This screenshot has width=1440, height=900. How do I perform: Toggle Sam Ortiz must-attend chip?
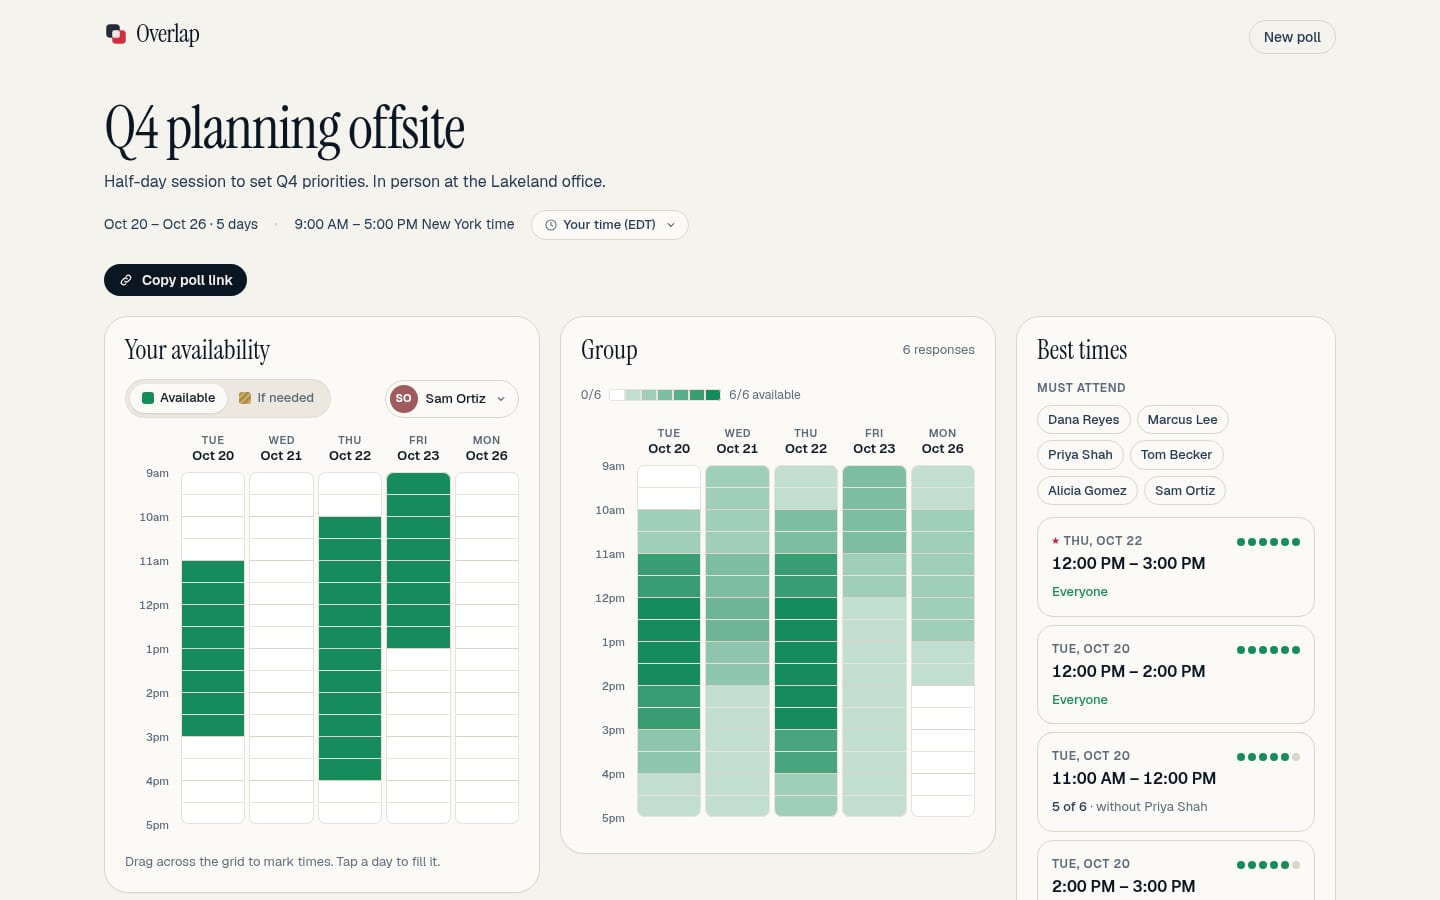[x=1184, y=491]
